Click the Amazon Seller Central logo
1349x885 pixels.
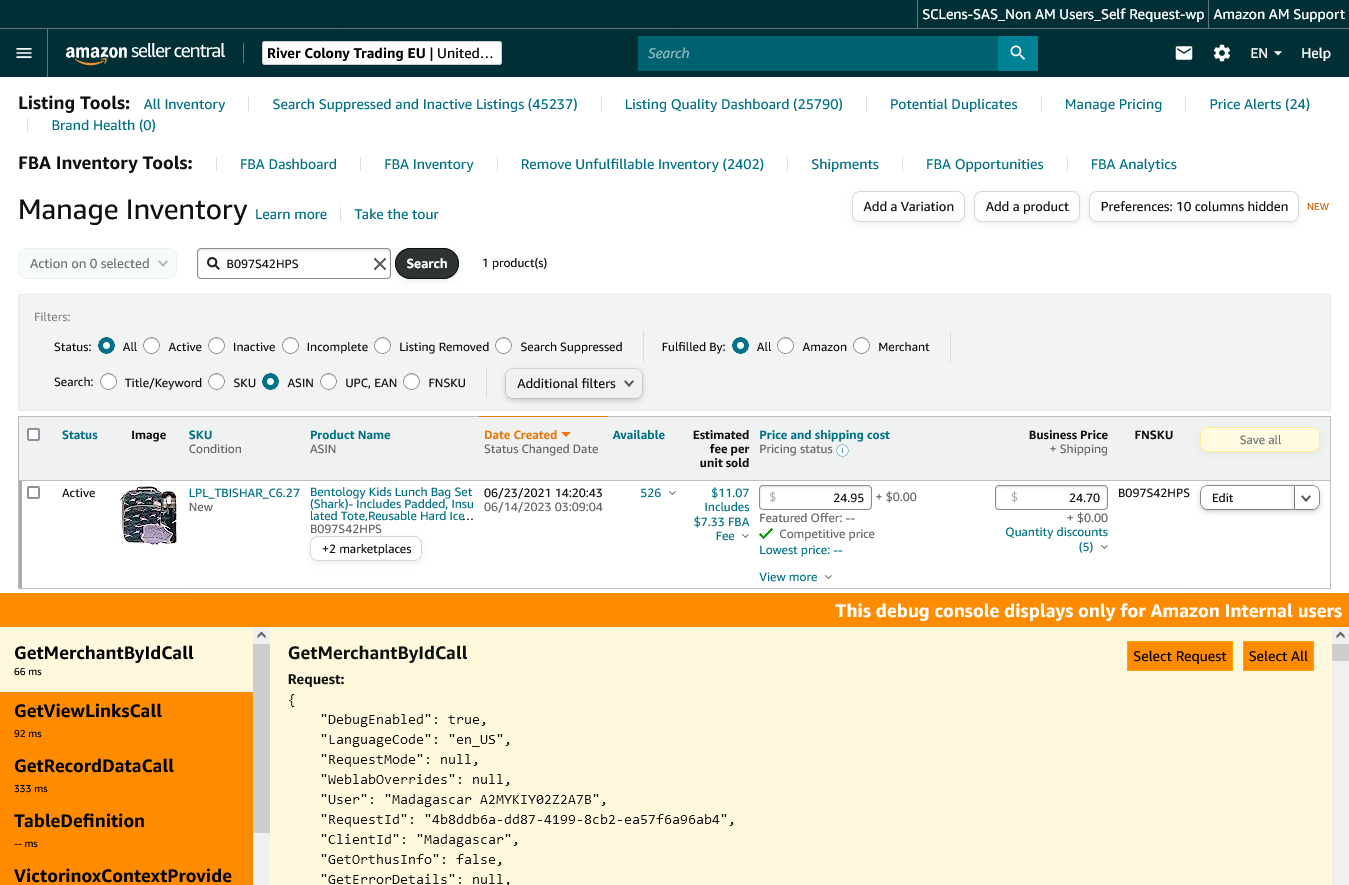(145, 53)
